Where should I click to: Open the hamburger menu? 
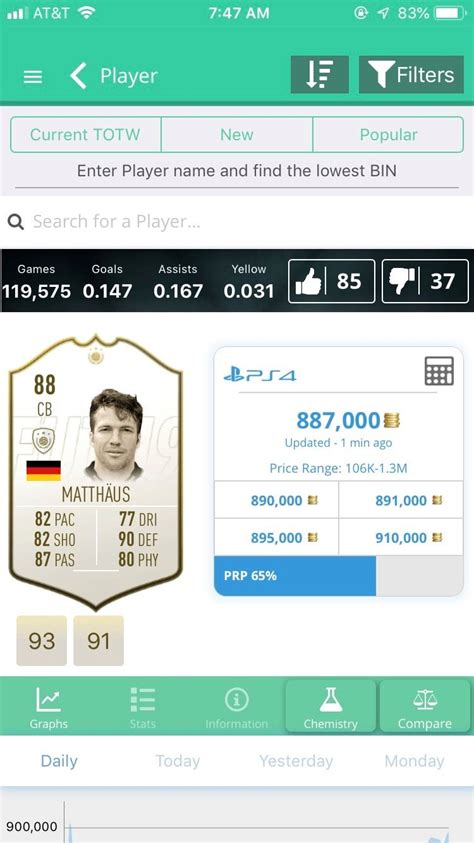(33, 77)
